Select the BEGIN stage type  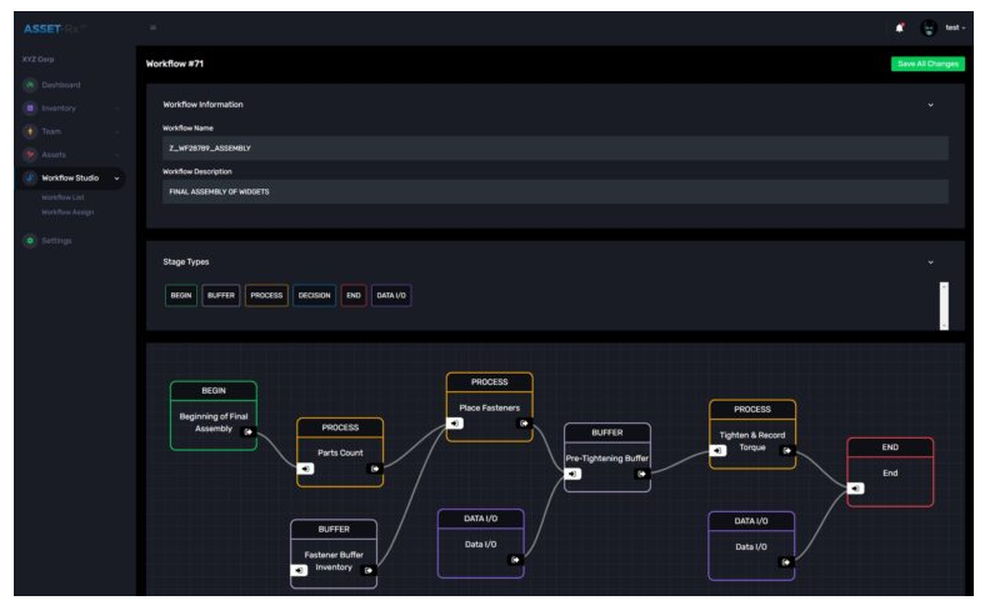181,295
